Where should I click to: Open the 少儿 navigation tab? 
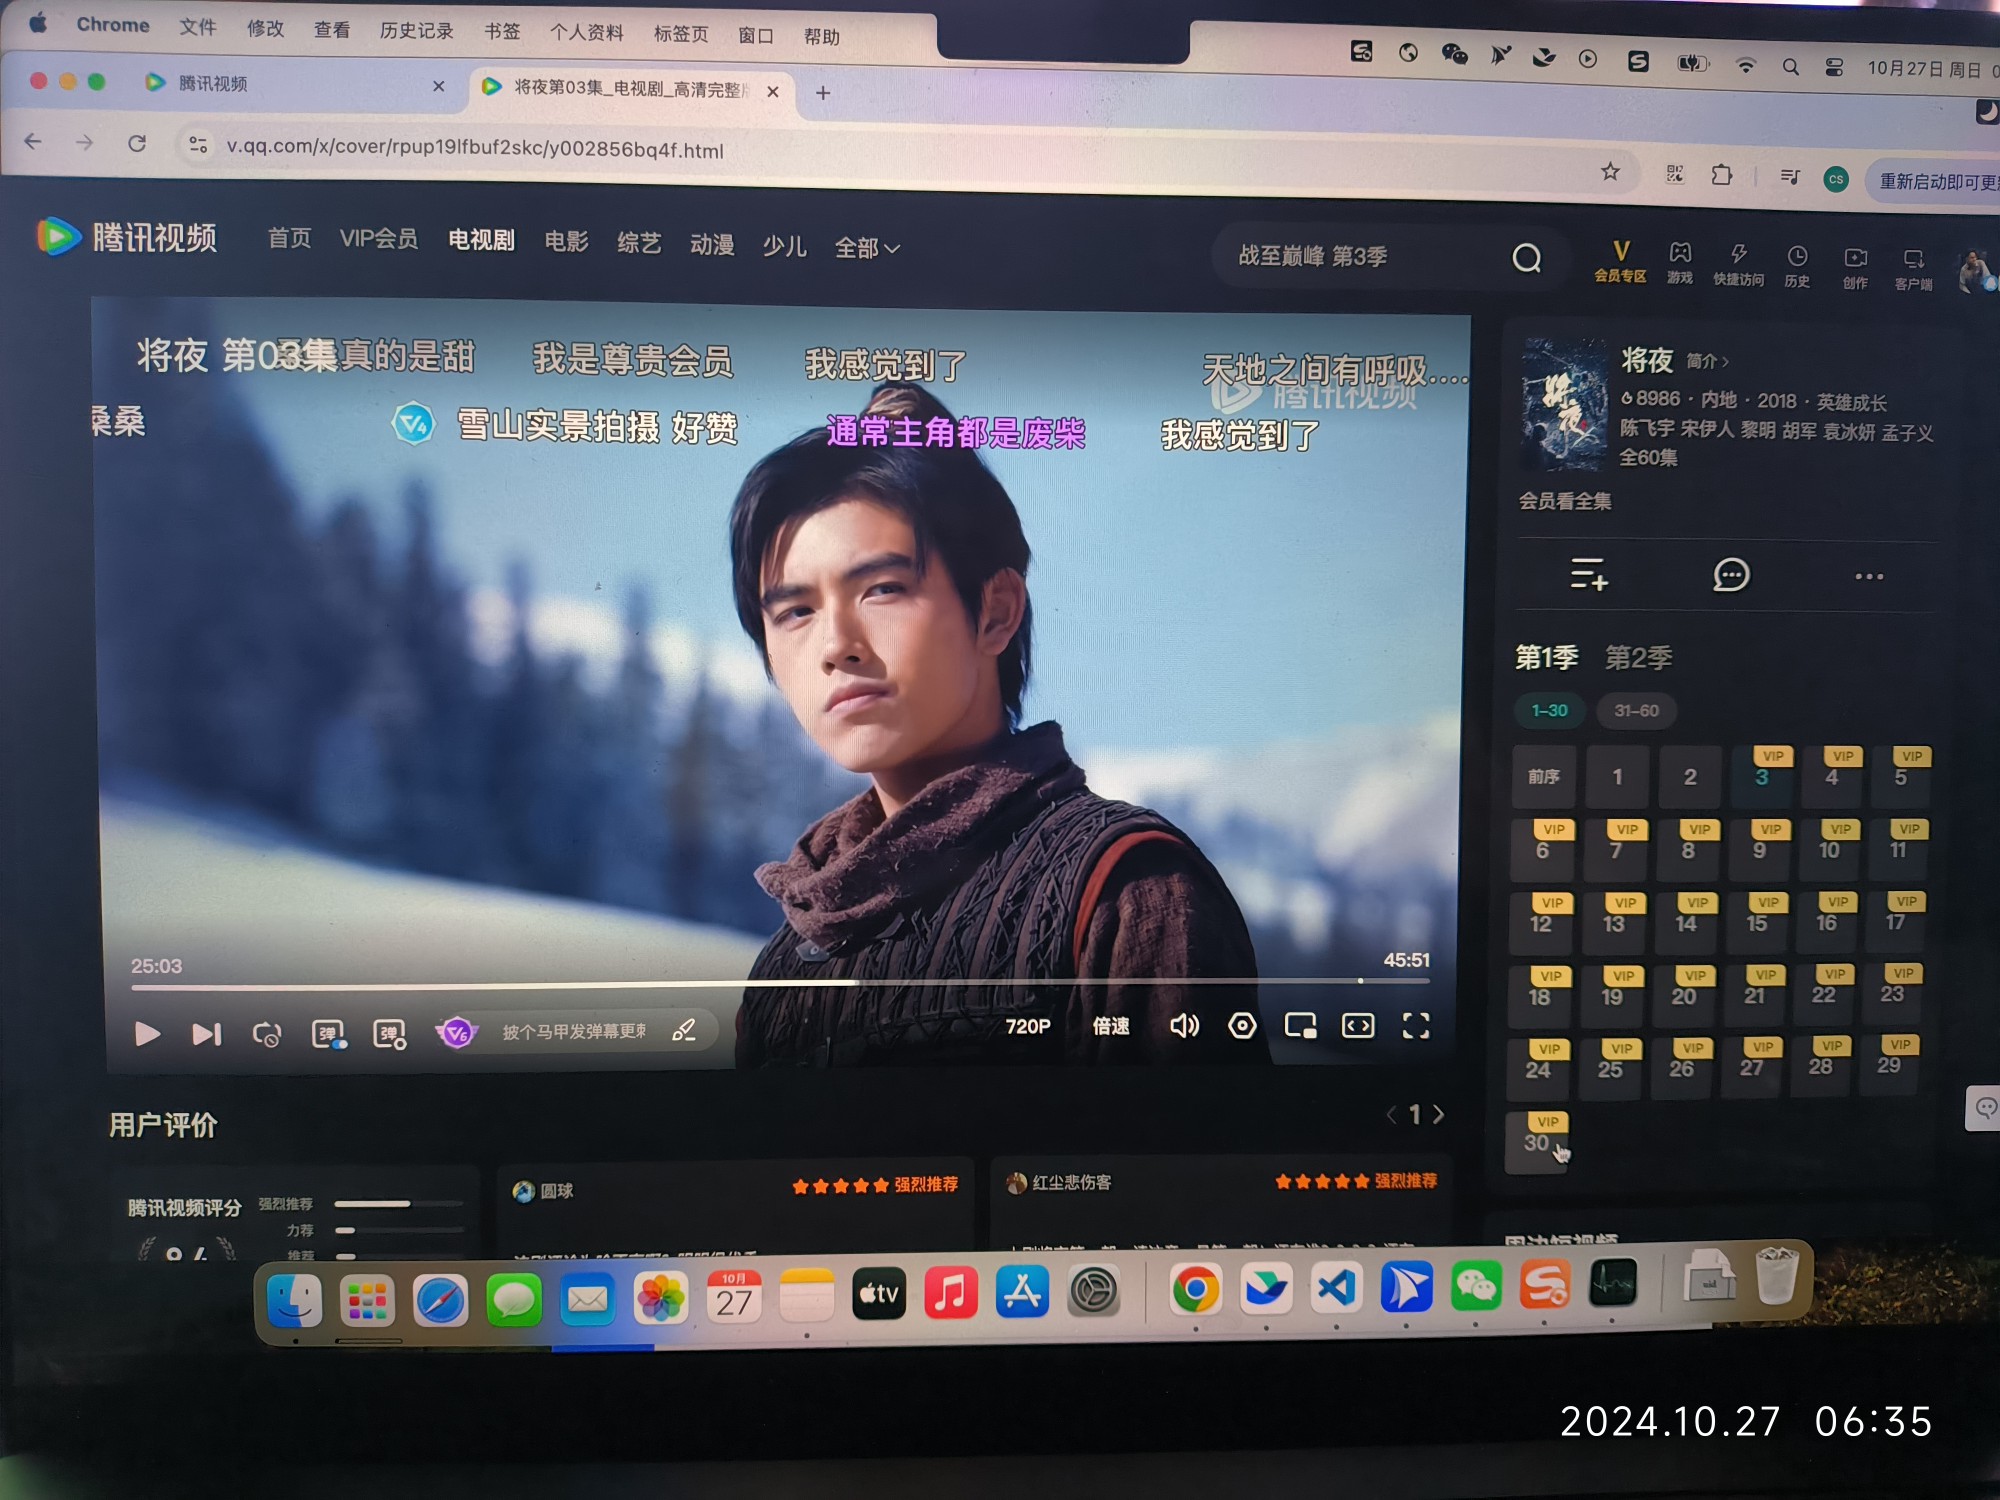[784, 245]
